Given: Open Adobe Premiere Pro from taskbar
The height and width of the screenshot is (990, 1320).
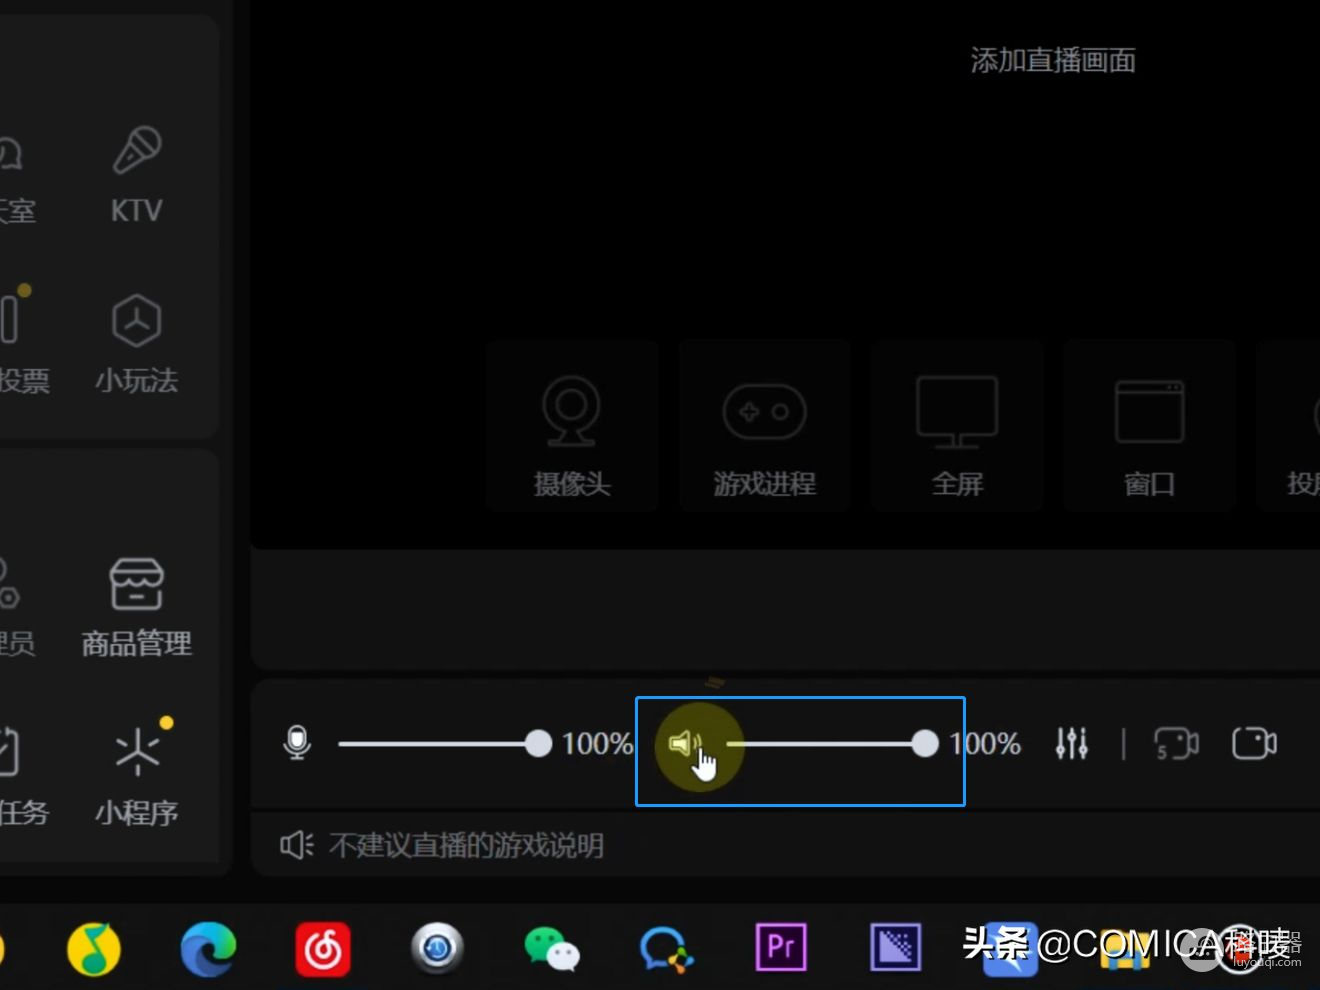Looking at the screenshot, I should click(780, 946).
